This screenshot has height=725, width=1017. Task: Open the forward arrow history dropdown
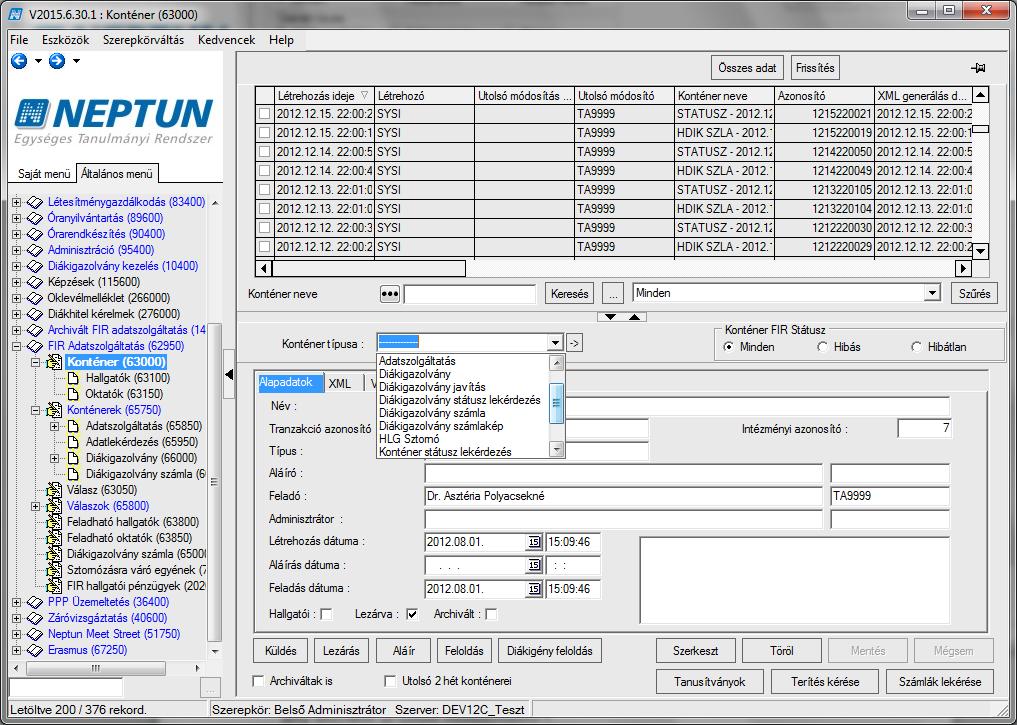(77, 62)
